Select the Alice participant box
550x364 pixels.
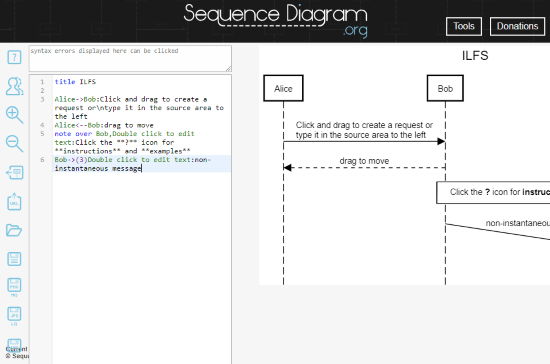[283, 88]
